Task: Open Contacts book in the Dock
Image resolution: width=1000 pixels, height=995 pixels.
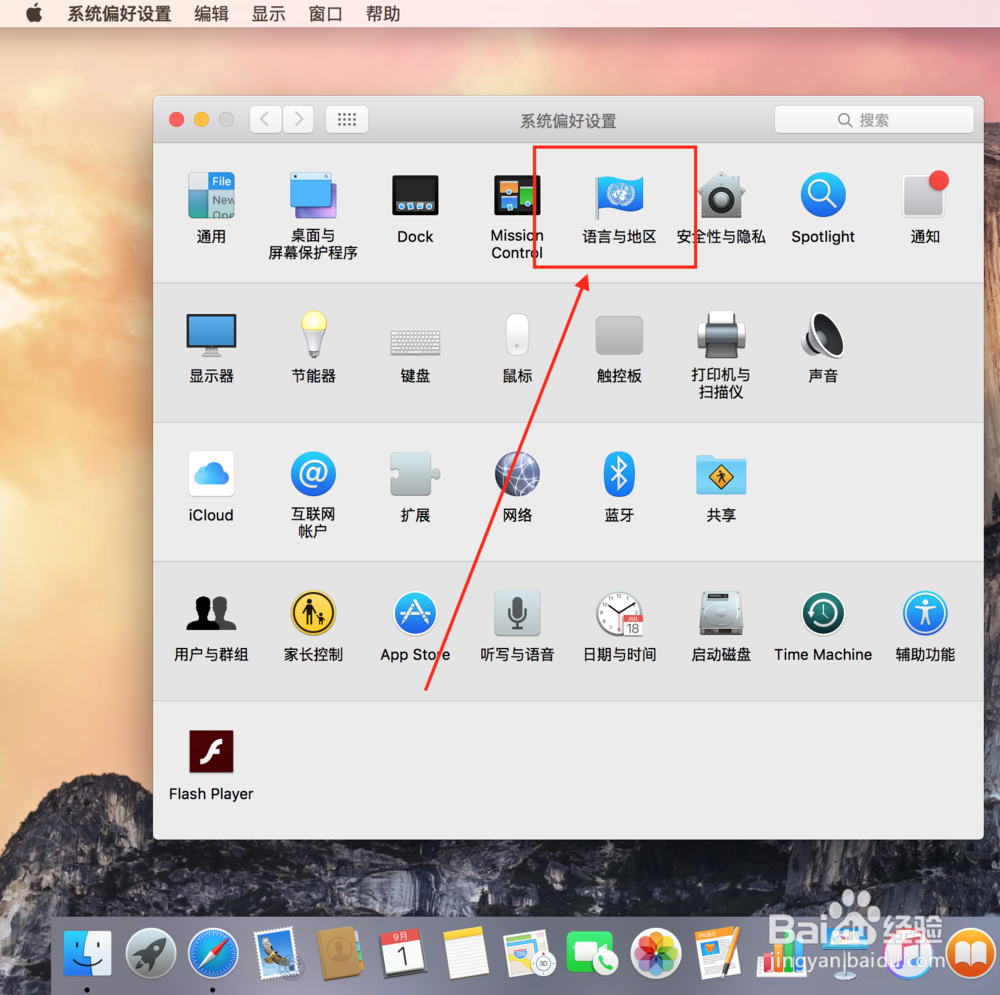Action: (x=340, y=954)
